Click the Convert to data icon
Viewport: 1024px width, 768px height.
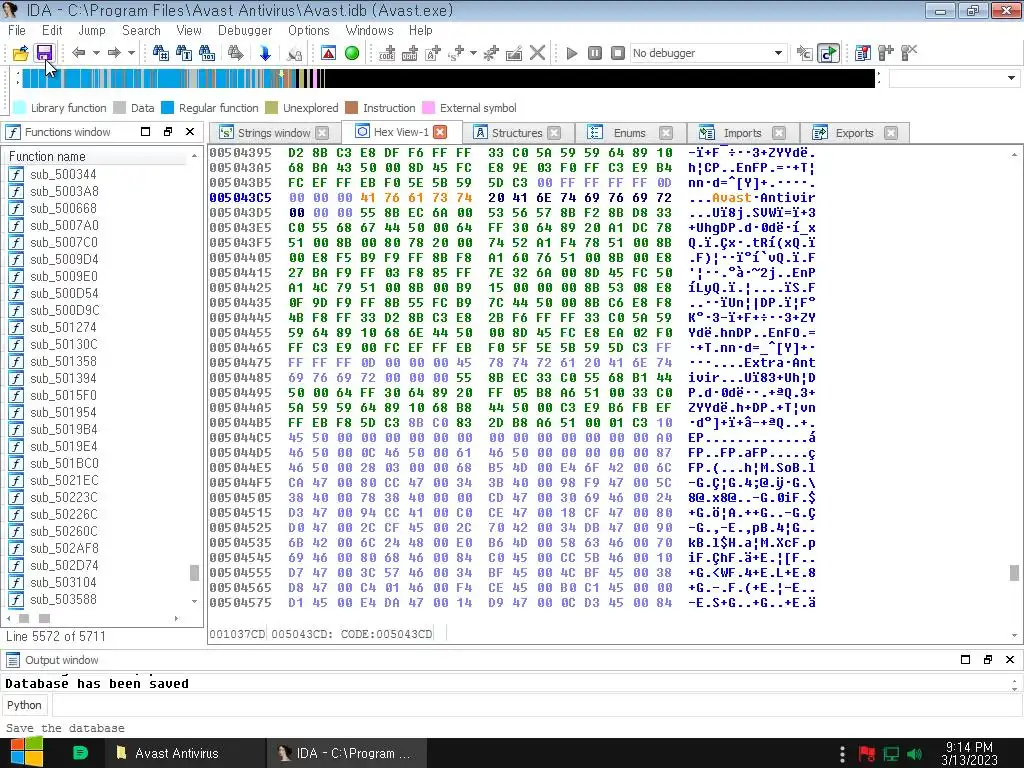tap(410, 53)
